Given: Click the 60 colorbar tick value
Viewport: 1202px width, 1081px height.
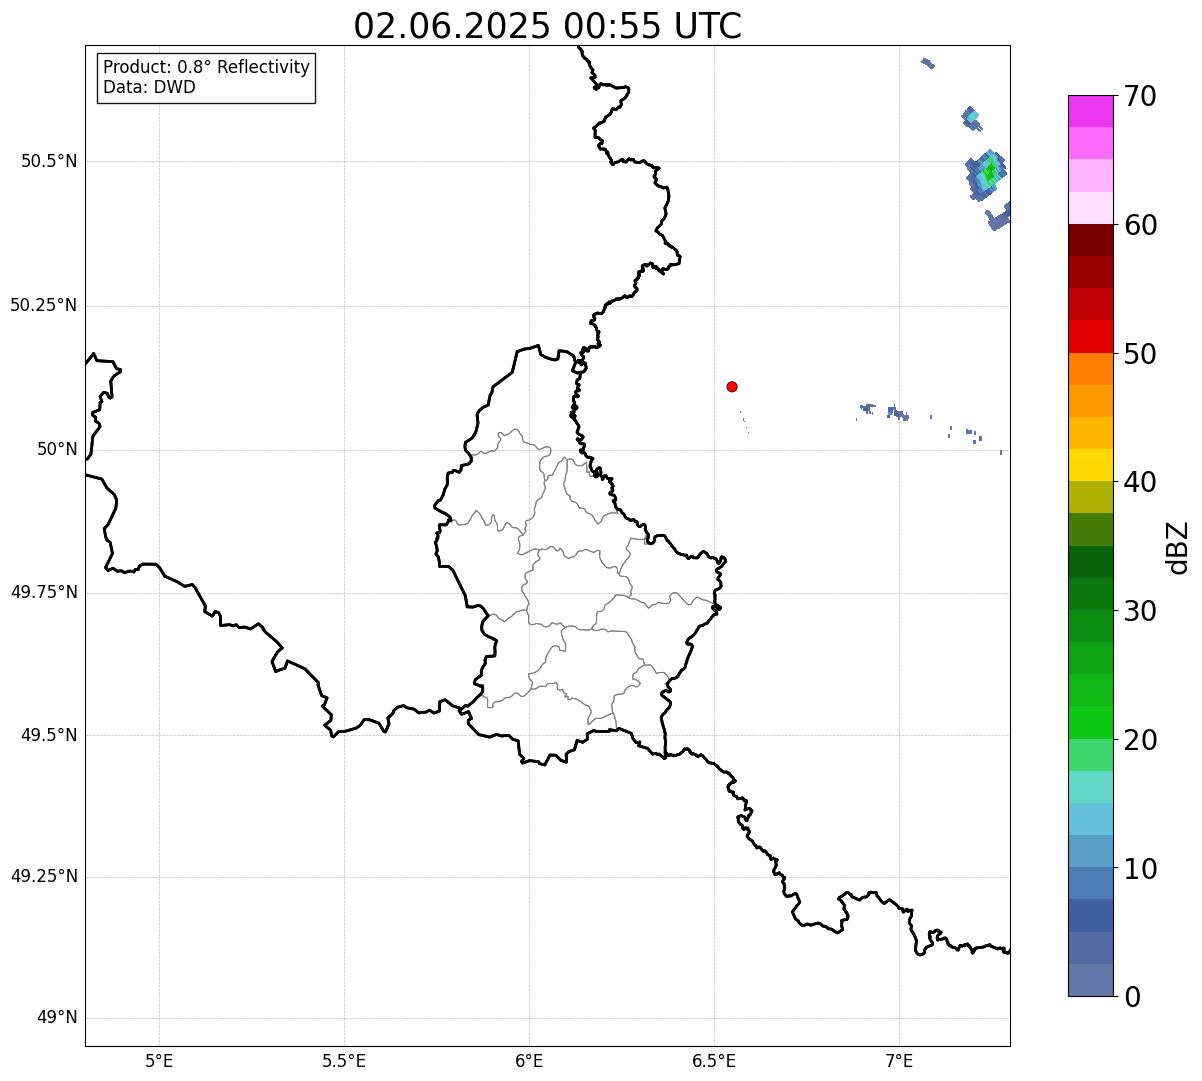Looking at the screenshot, I should point(1140,225).
